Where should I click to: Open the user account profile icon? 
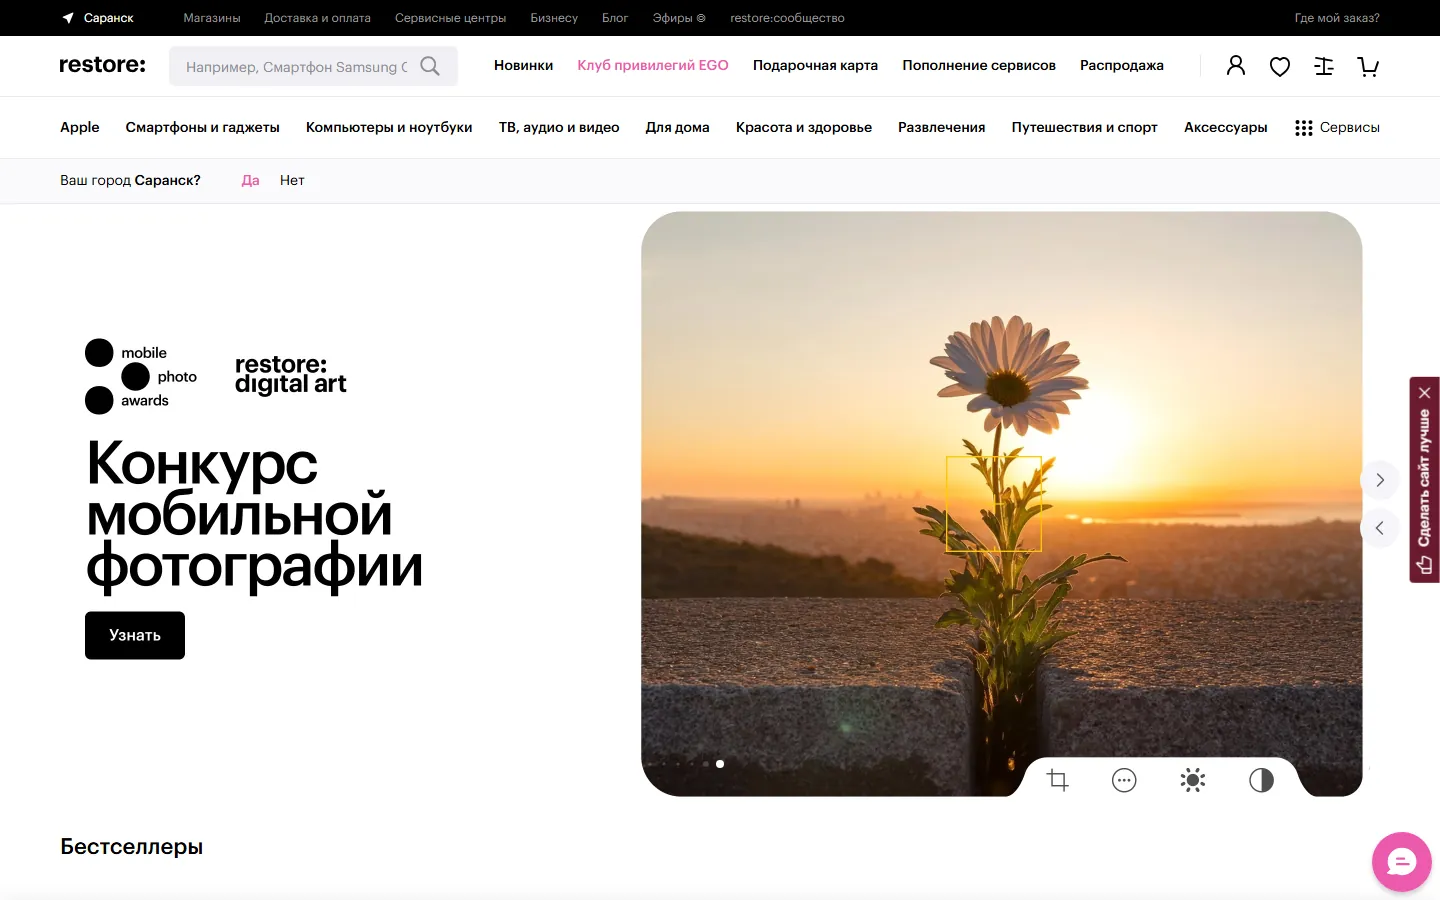pos(1236,66)
